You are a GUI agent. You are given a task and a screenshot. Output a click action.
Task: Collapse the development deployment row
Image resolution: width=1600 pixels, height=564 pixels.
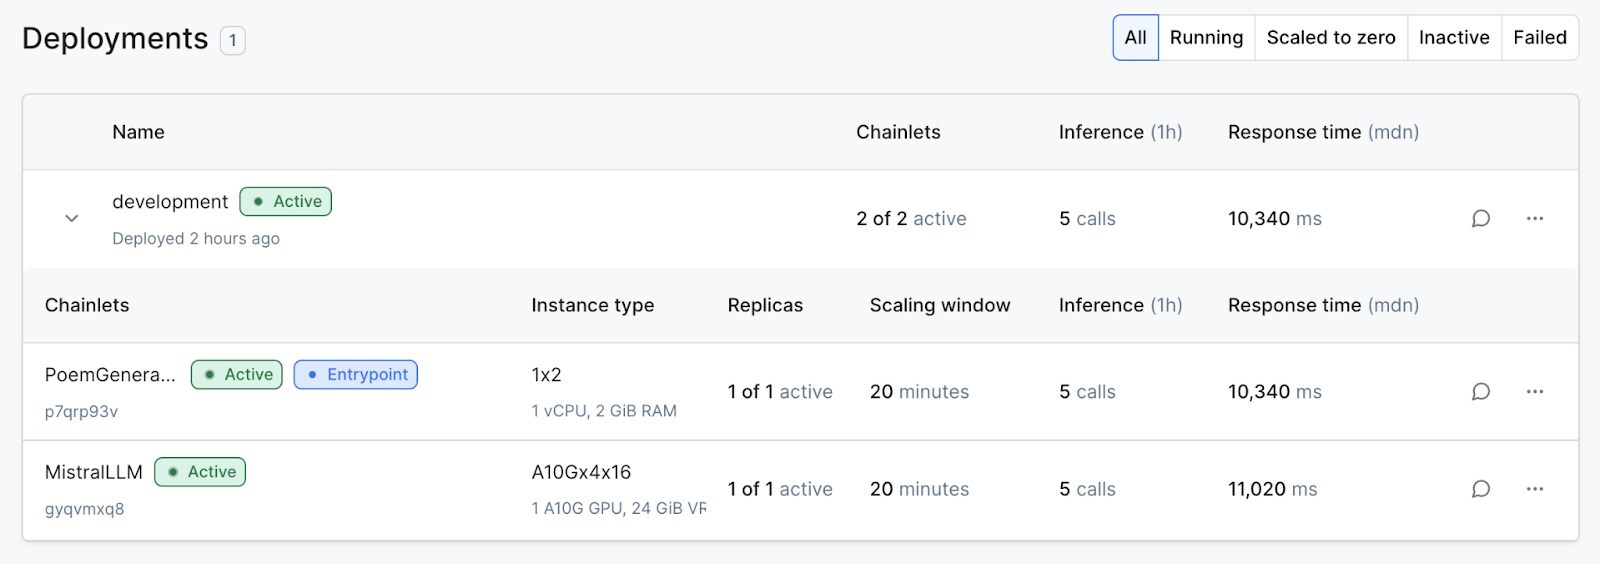tap(71, 218)
